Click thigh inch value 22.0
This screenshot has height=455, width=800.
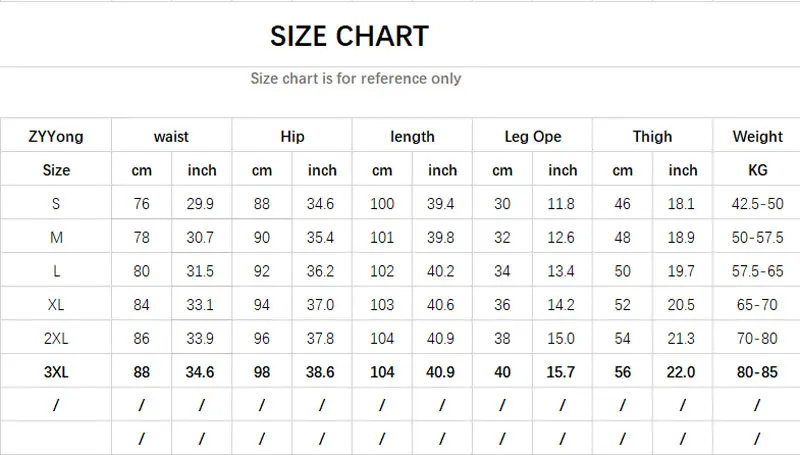681,372
